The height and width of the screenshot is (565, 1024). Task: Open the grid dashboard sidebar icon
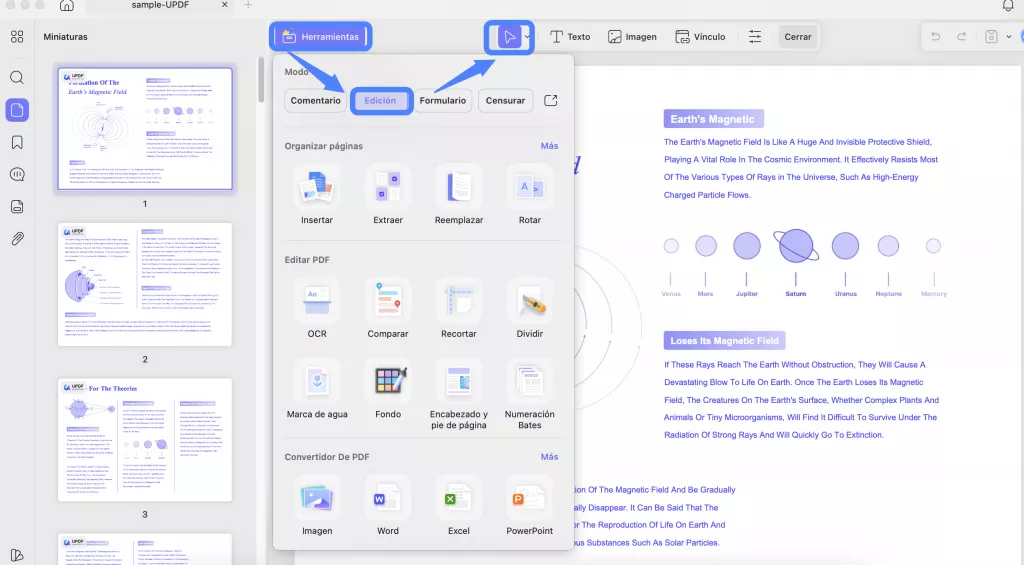pos(17,37)
